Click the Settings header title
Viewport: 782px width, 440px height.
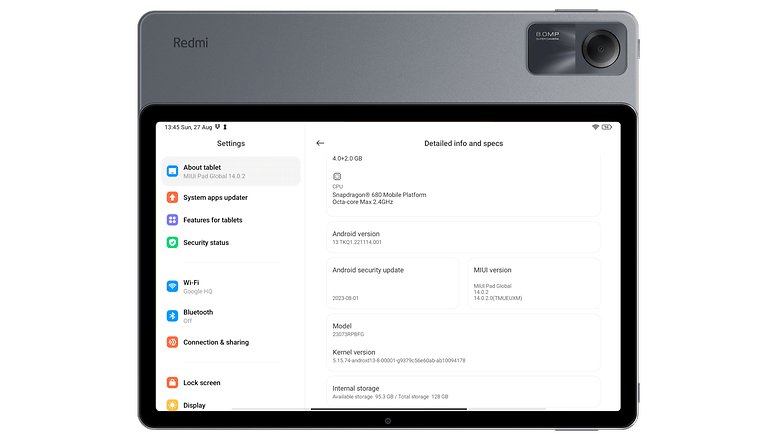point(231,143)
